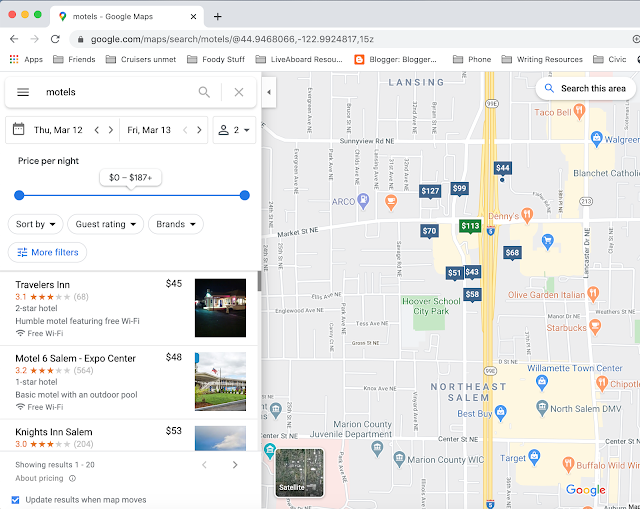Click the About pricing info icon
Image resolution: width=640 pixels, height=509 pixels.
pyautogui.click(x=72, y=478)
